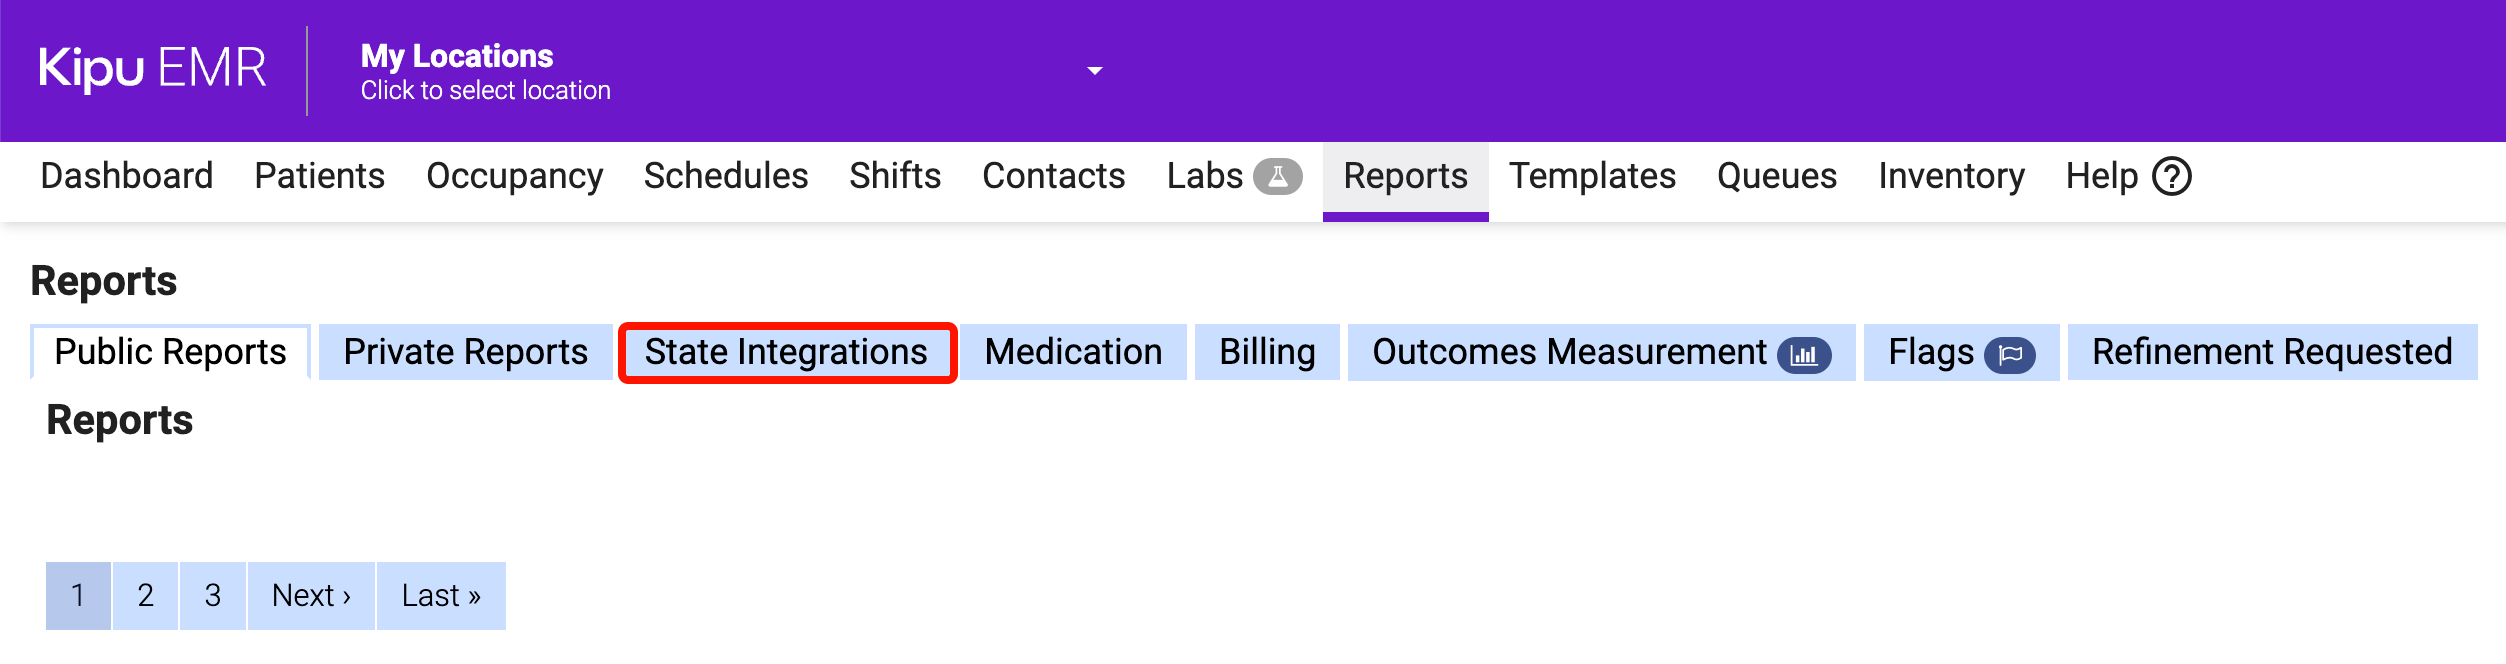Open the Patients menu item
Screen dimensions: 2506x664
[x=319, y=177]
